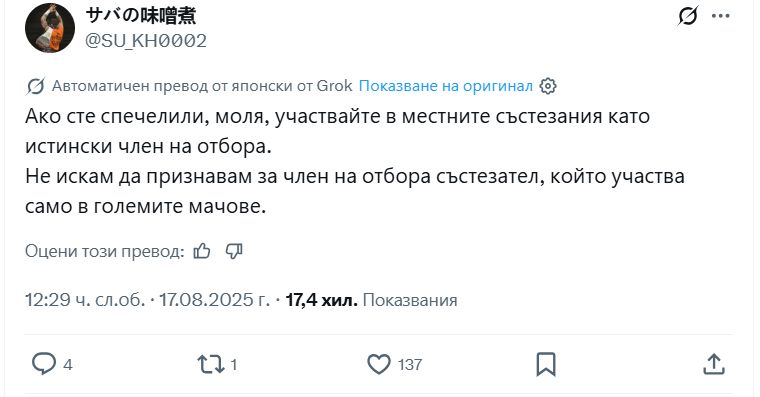Repost the tweet using retweet icon
The image size is (760, 397).
[x=211, y=364]
